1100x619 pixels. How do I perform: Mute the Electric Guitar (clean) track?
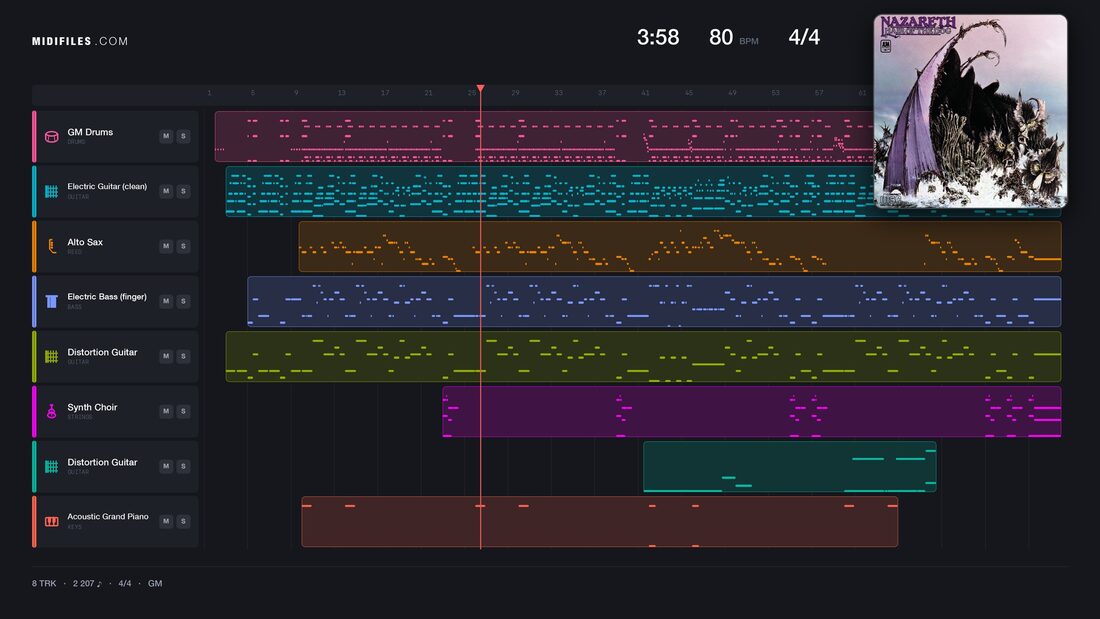coord(166,191)
